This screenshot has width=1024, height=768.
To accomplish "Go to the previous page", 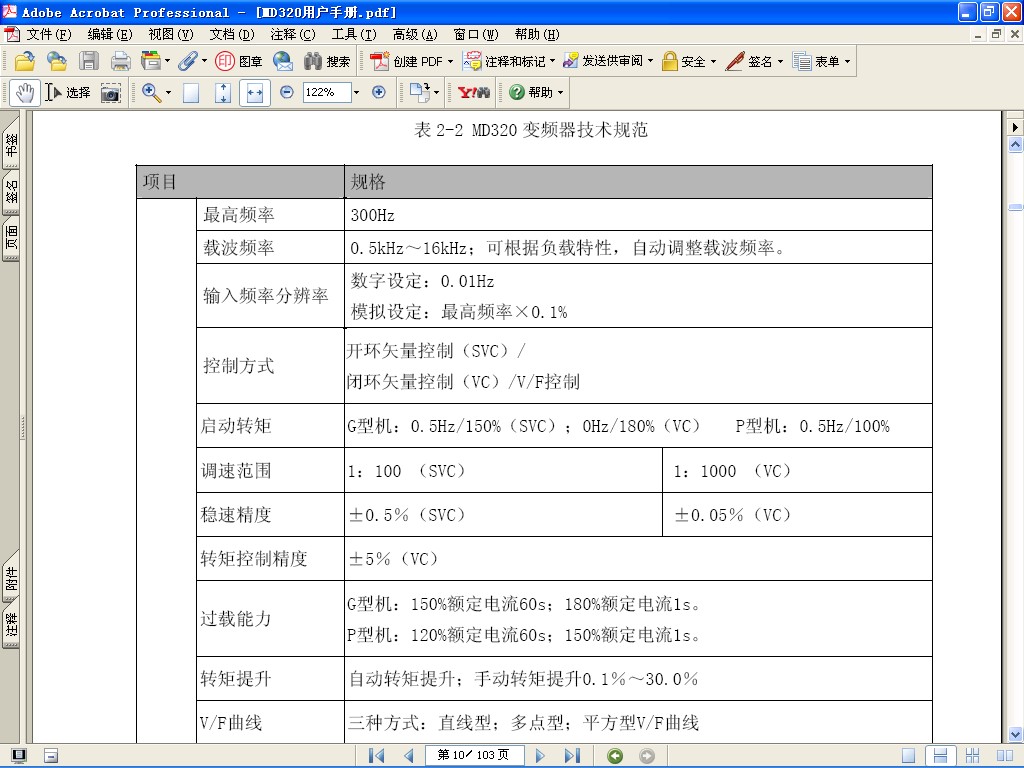I will [x=409, y=756].
